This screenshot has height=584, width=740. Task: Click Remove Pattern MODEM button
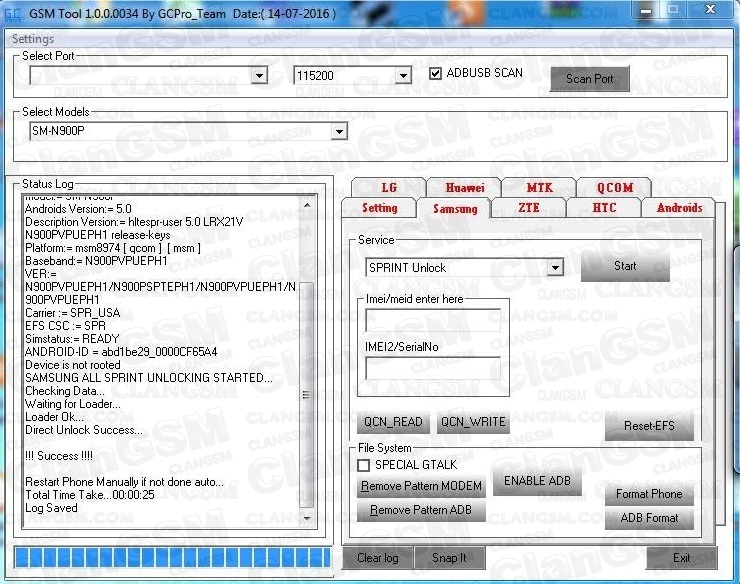(421, 486)
